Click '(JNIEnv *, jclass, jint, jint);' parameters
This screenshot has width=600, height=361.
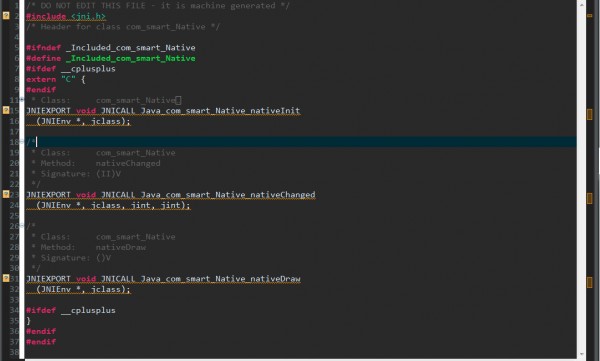click(x=113, y=205)
